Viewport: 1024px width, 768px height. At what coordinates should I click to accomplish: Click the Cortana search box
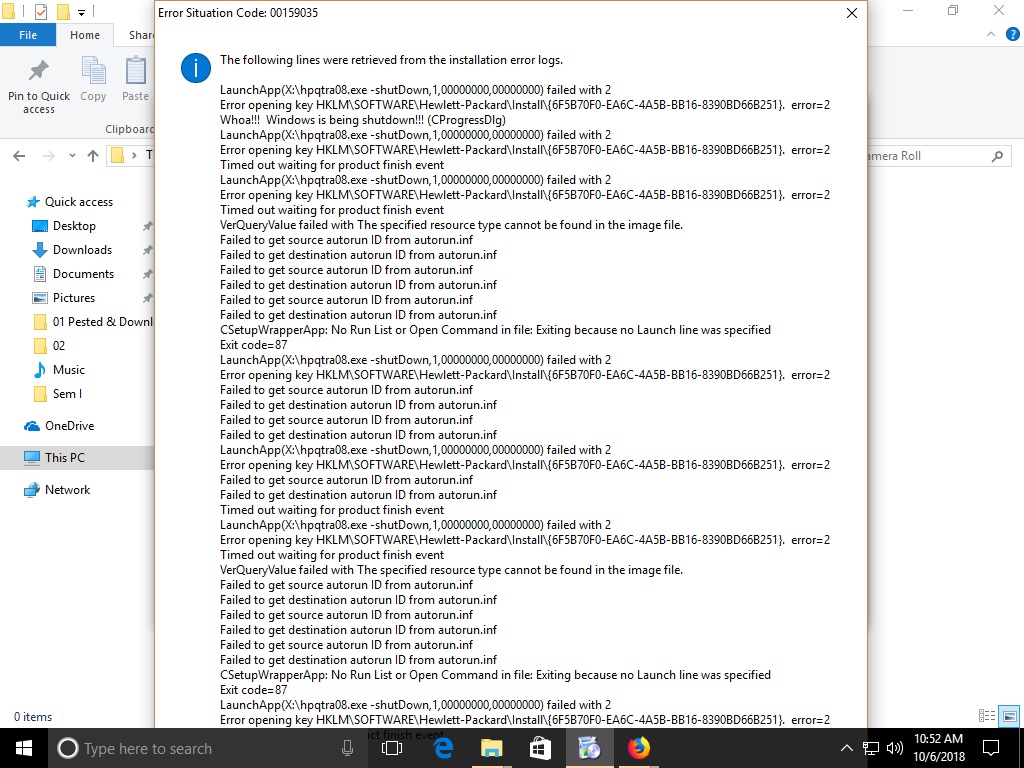click(x=206, y=748)
